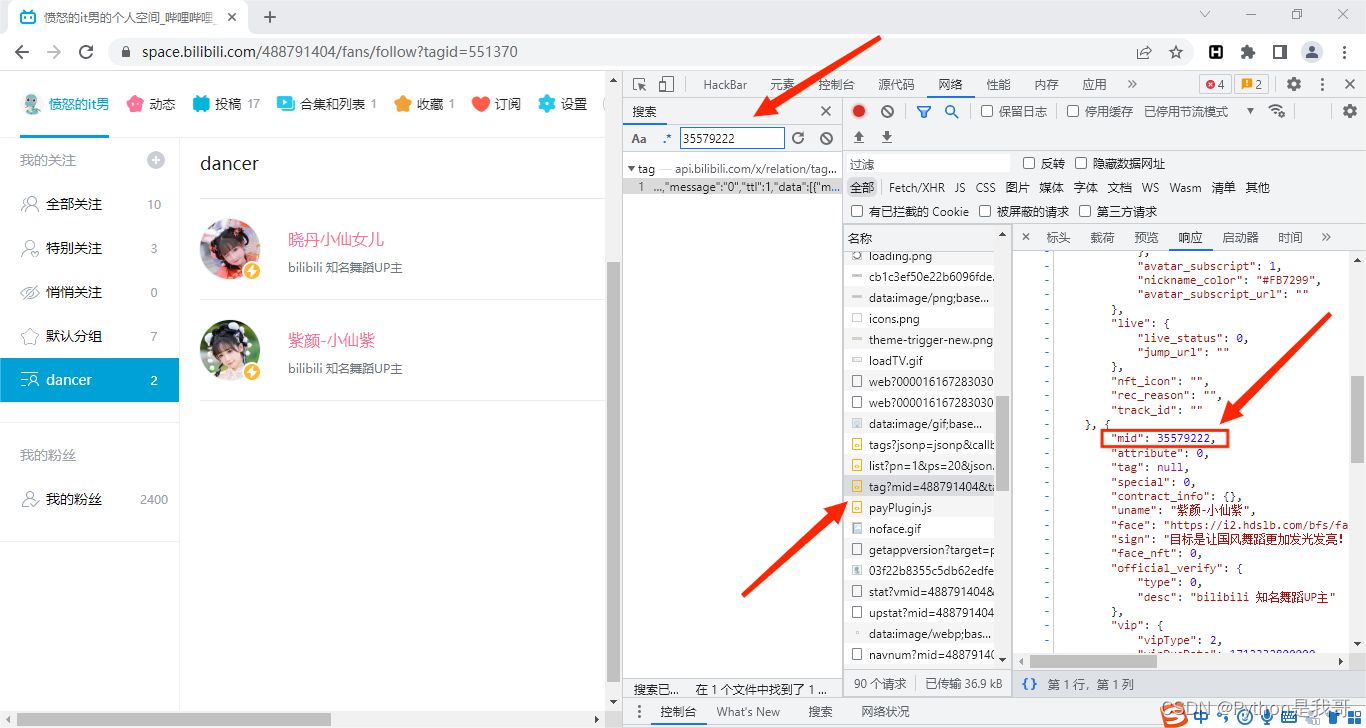Click the red record network log button
The image size is (1366, 728).
coord(859,111)
